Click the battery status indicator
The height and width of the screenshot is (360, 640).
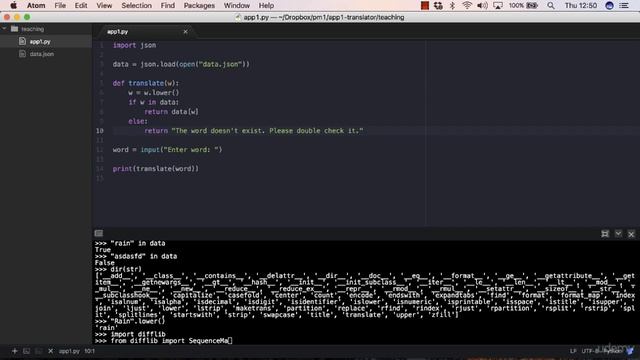point(523,5)
